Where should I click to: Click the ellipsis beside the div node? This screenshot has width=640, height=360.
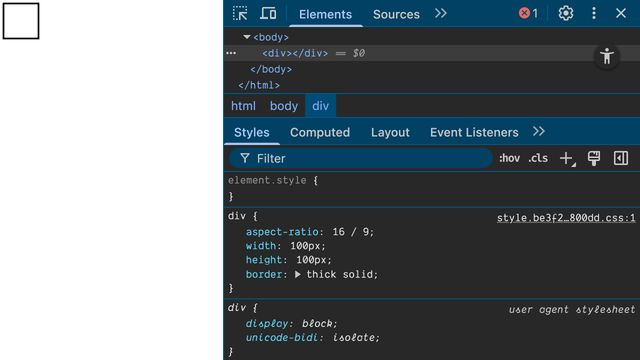coord(231,53)
